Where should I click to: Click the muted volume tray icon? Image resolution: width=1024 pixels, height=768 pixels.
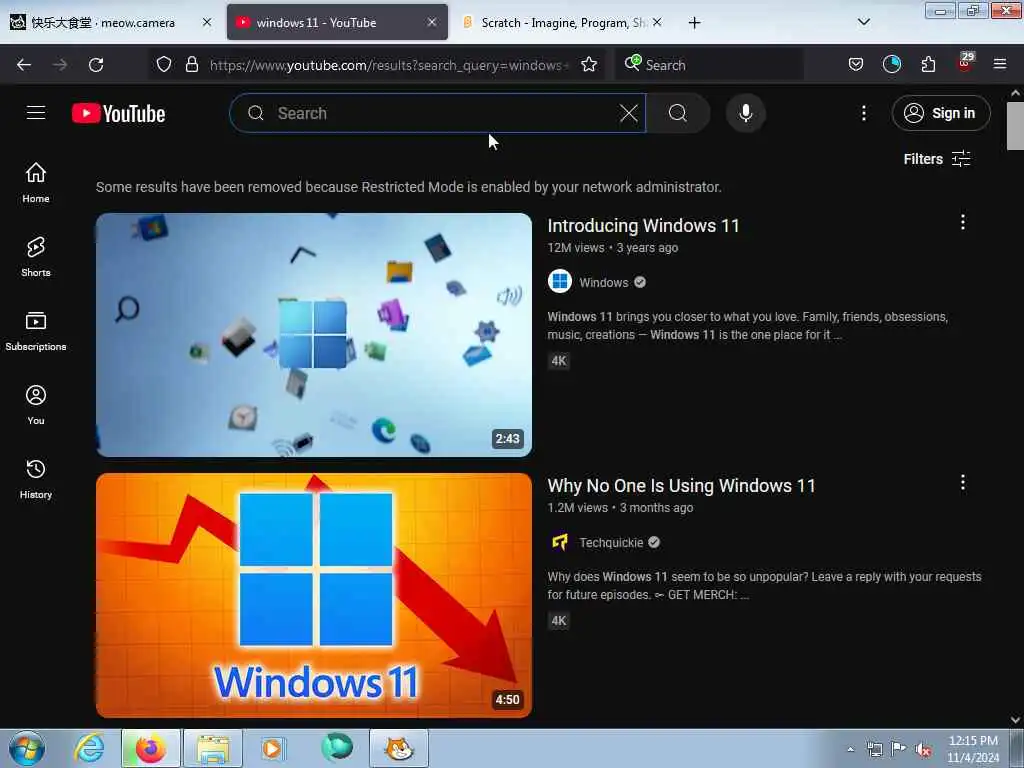pyautogui.click(x=923, y=750)
